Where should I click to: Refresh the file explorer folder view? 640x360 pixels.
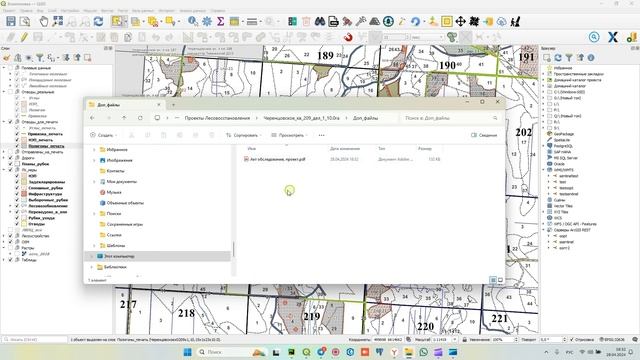coord(140,118)
